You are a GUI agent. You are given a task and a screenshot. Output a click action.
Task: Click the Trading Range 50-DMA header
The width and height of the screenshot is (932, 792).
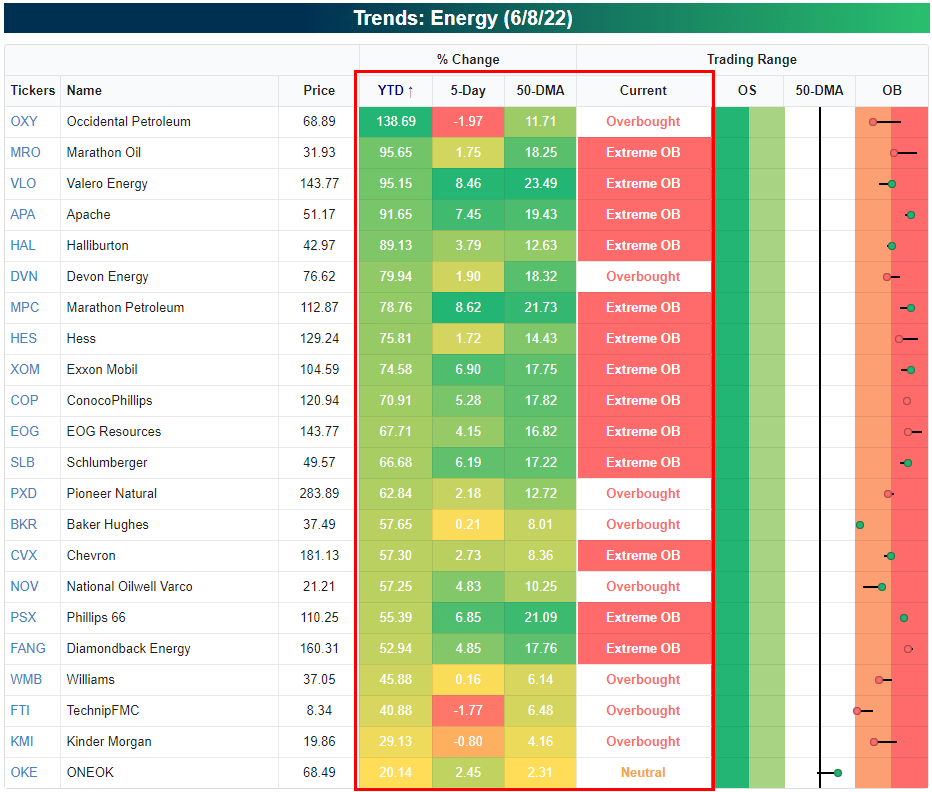819,90
